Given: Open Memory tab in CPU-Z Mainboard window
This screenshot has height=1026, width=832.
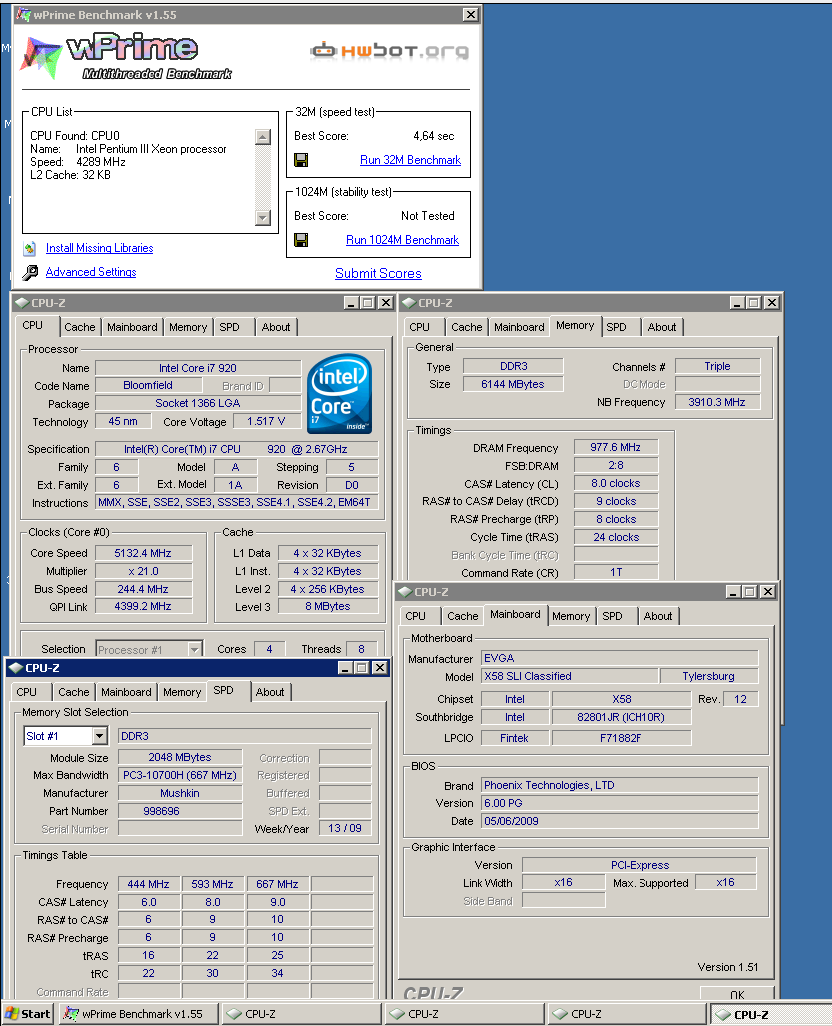Looking at the screenshot, I should (571, 616).
